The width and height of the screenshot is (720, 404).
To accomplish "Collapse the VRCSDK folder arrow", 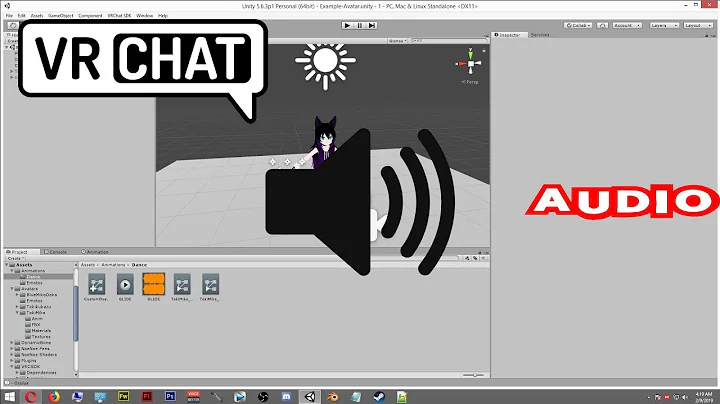I will pyautogui.click(x=12, y=366).
